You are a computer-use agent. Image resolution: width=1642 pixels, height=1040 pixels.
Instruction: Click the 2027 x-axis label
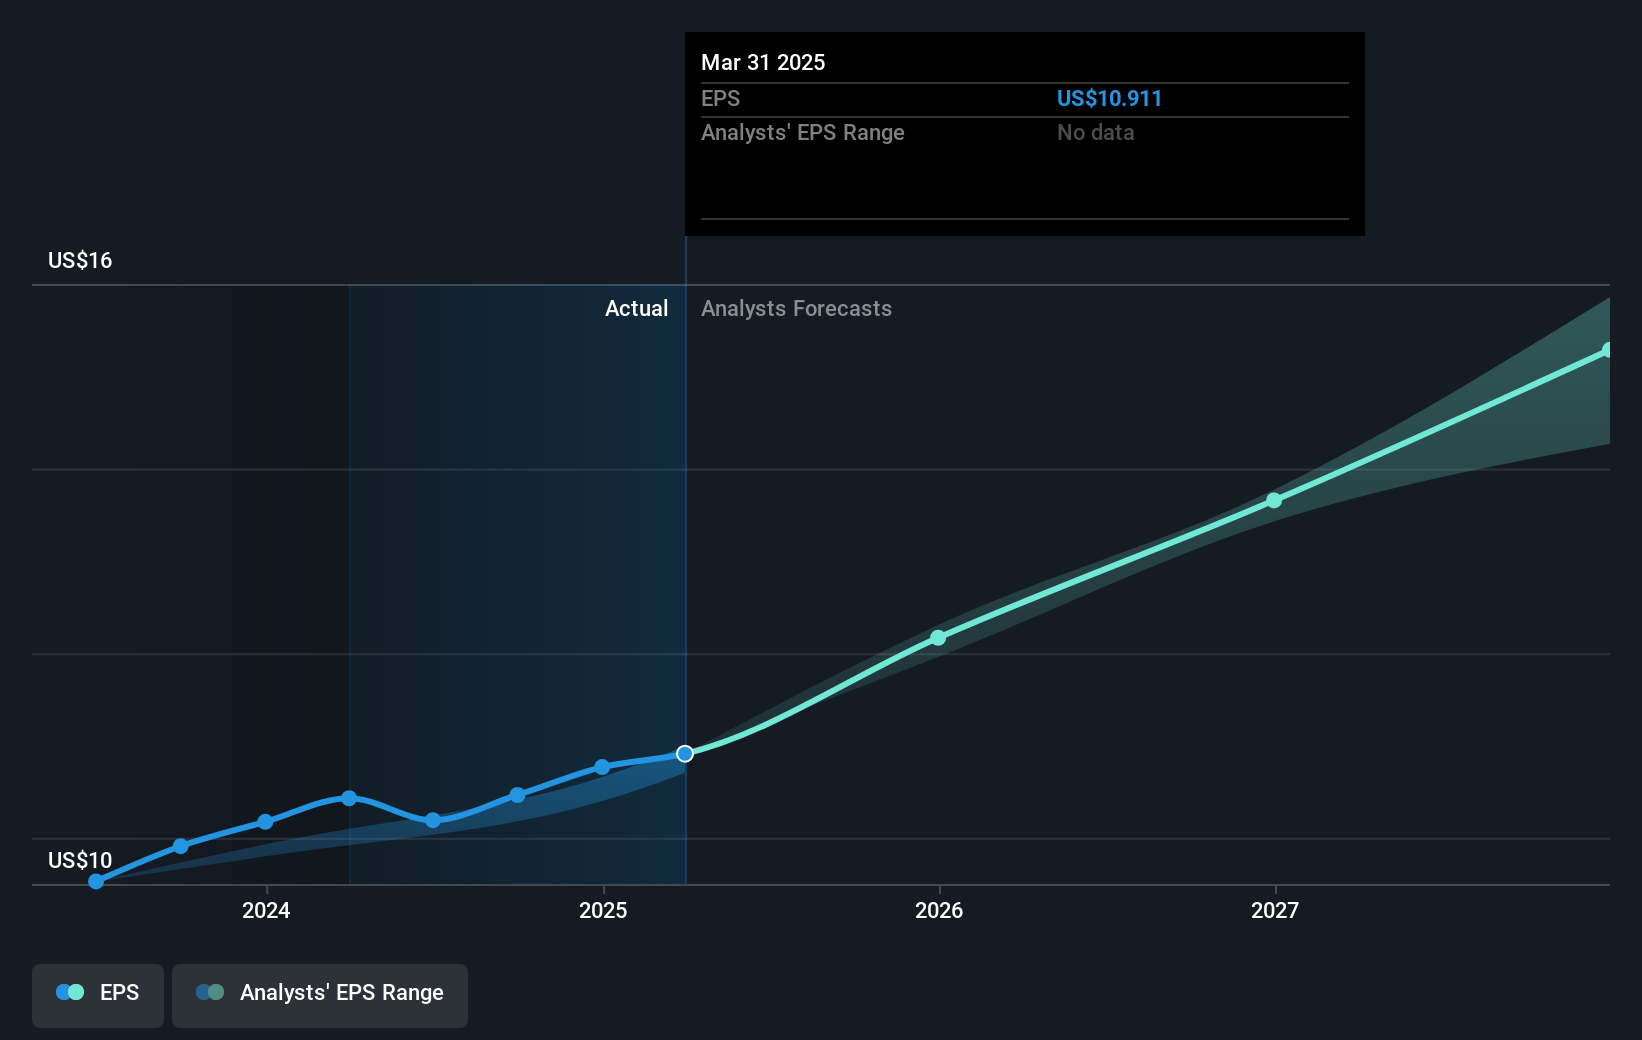click(1275, 910)
